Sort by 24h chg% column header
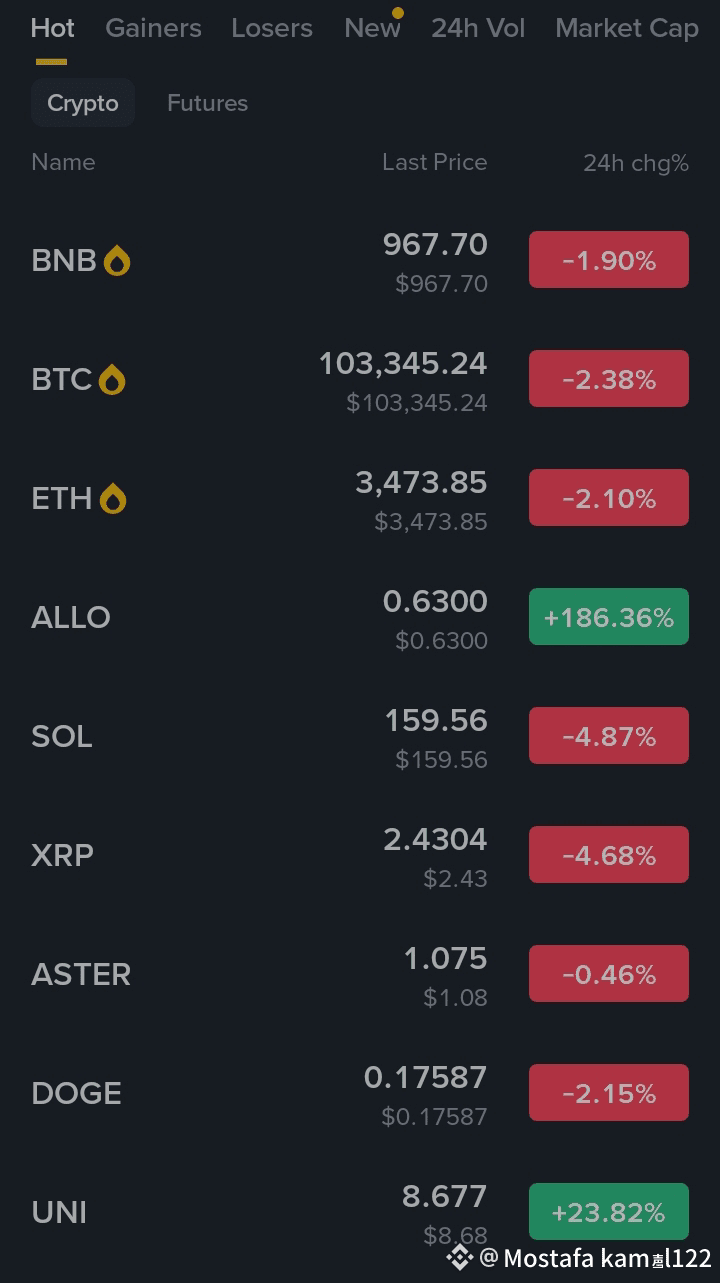This screenshot has width=720, height=1283. click(636, 163)
